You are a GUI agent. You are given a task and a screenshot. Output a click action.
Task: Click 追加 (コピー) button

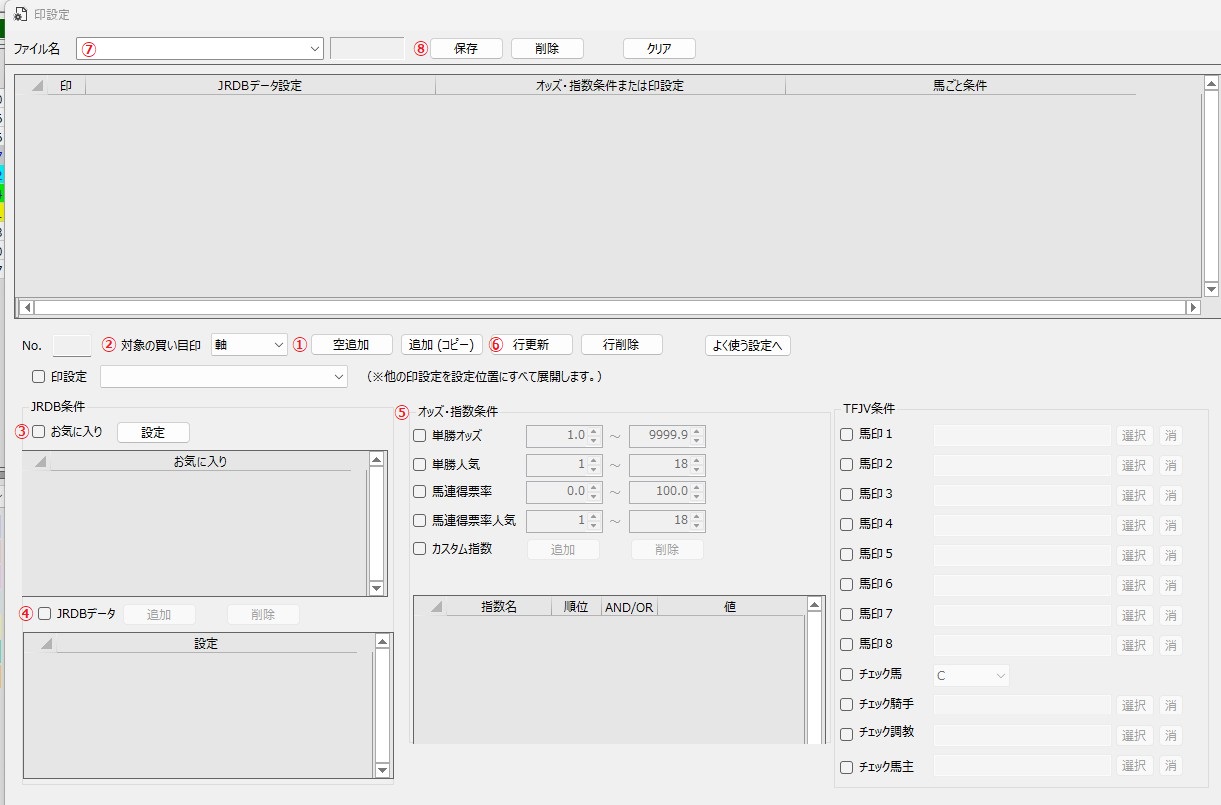point(442,345)
